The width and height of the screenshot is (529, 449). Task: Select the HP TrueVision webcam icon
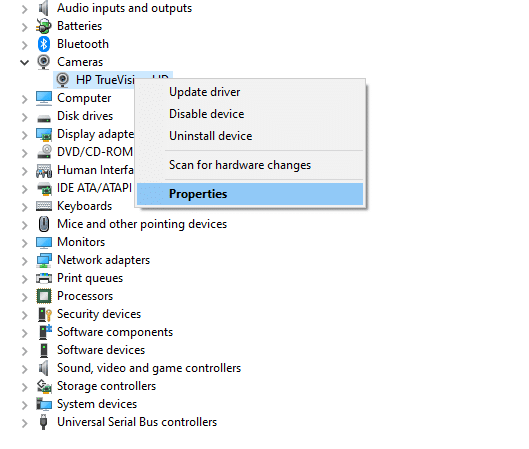tap(62, 80)
